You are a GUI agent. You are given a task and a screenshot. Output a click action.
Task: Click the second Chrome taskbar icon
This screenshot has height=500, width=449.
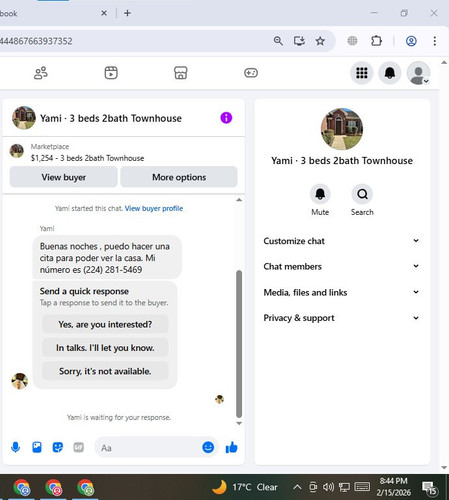pos(54,487)
